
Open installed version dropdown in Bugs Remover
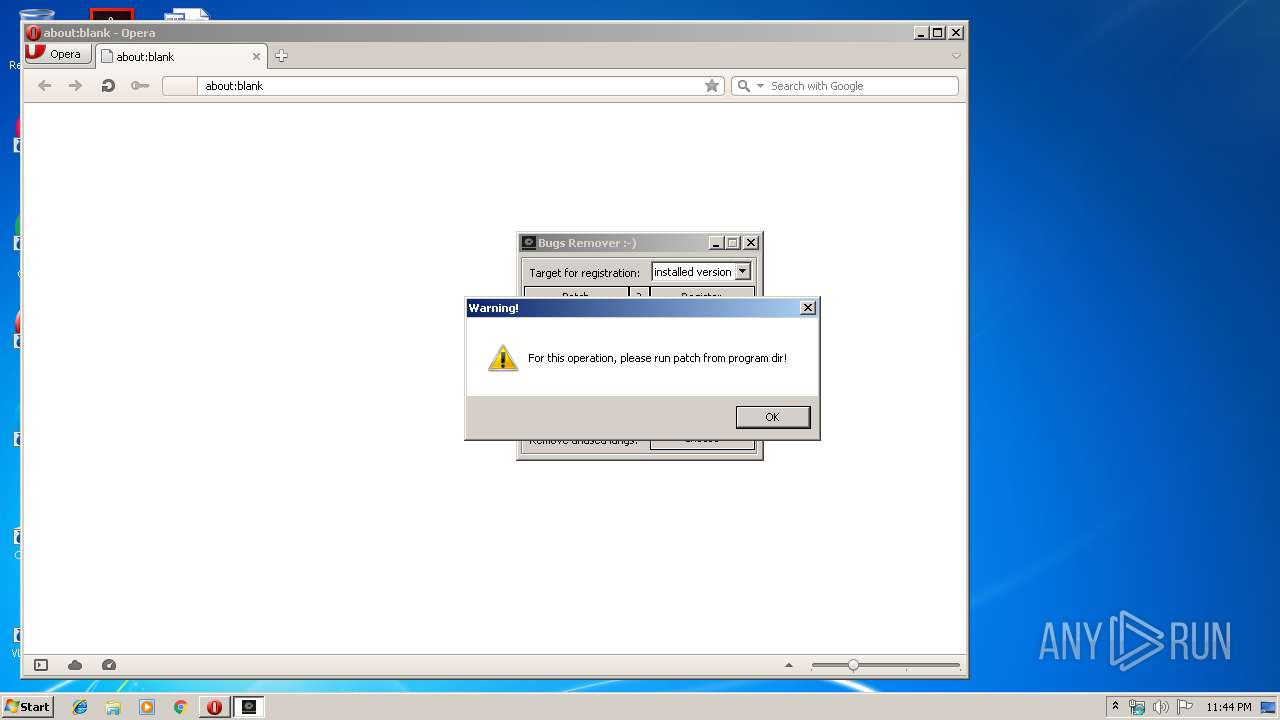click(x=742, y=272)
